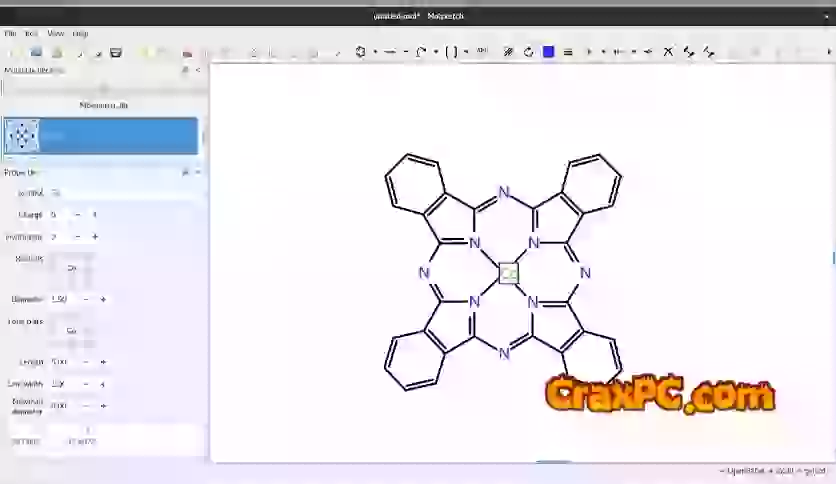This screenshot has width=836, height=484.
Task: Select the rotate tool icon
Action: 527,52
